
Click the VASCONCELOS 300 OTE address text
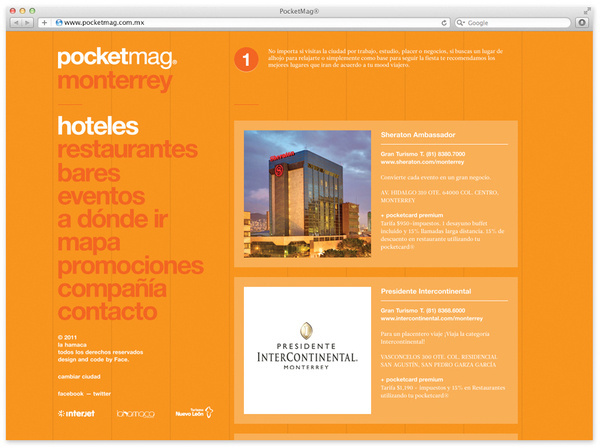click(x=439, y=361)
